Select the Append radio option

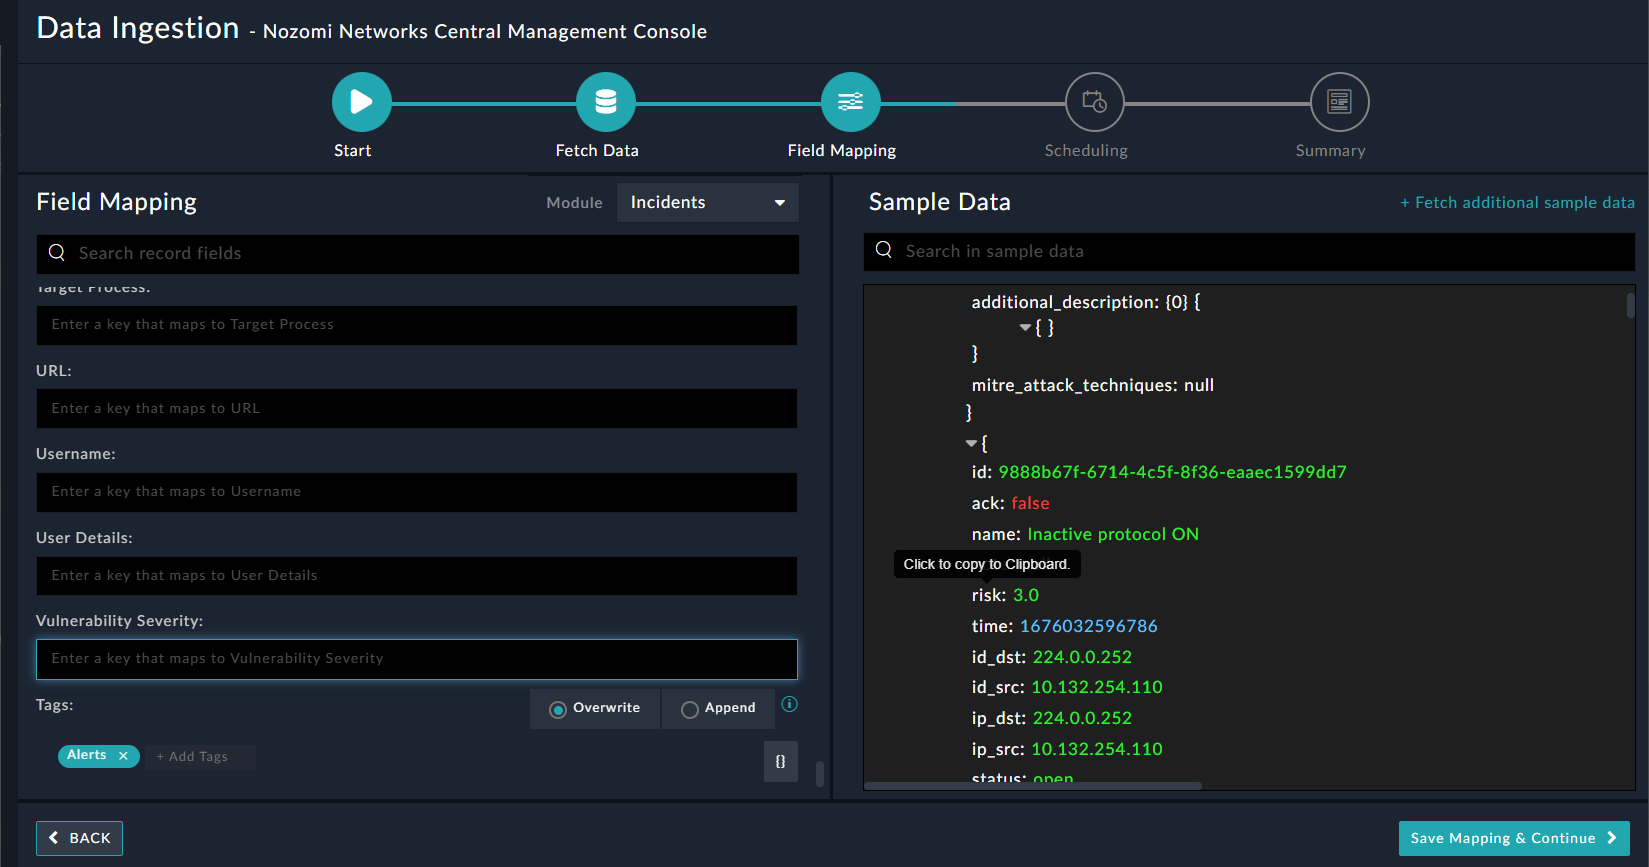tap(689, 709)
